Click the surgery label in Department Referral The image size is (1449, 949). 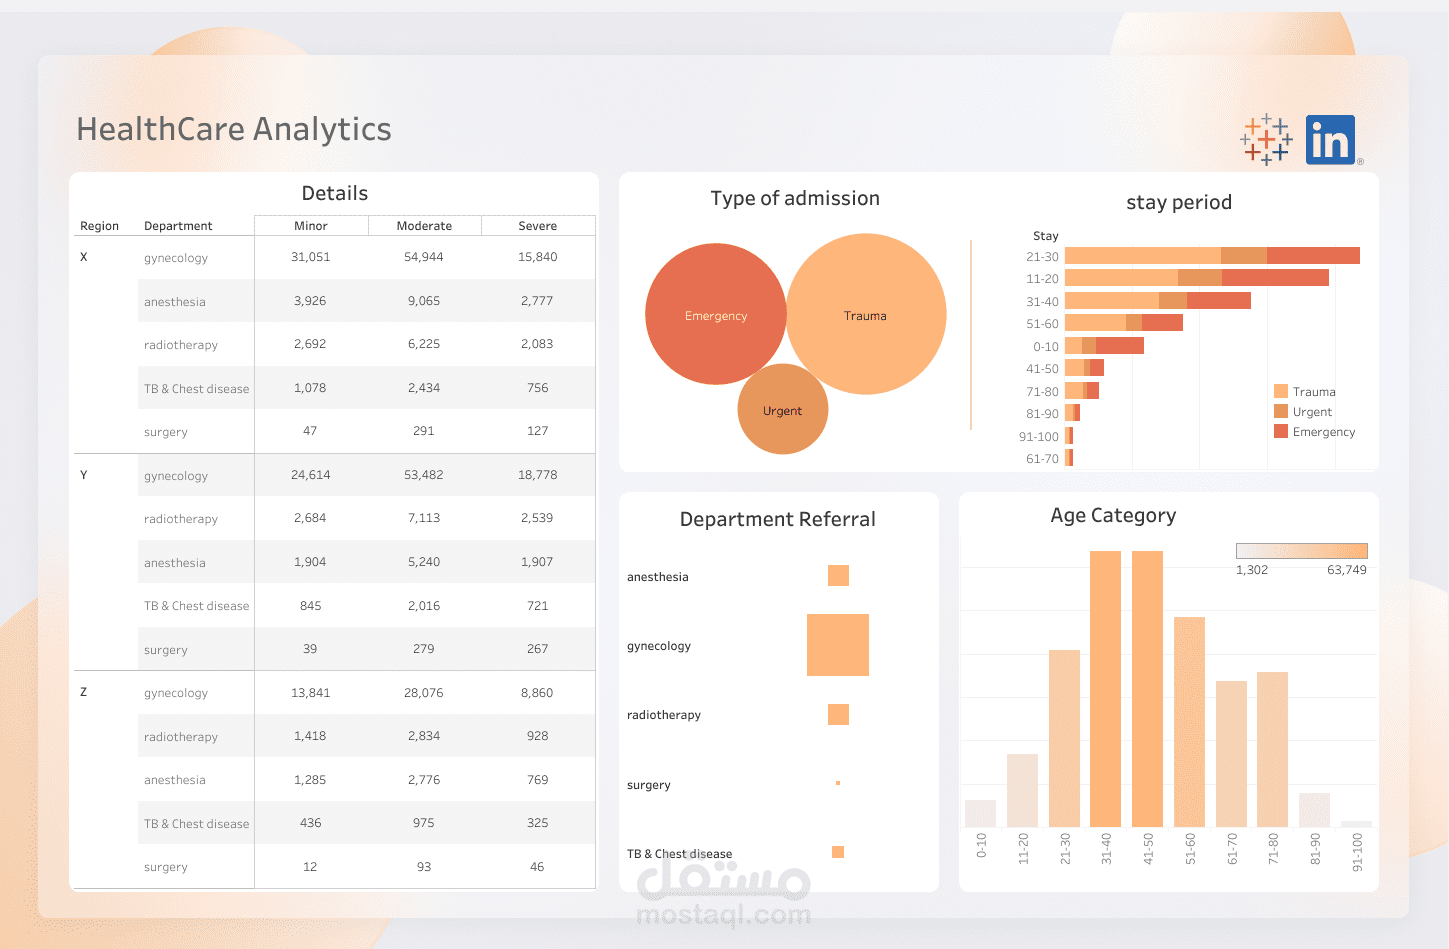[x=649, y=785]
